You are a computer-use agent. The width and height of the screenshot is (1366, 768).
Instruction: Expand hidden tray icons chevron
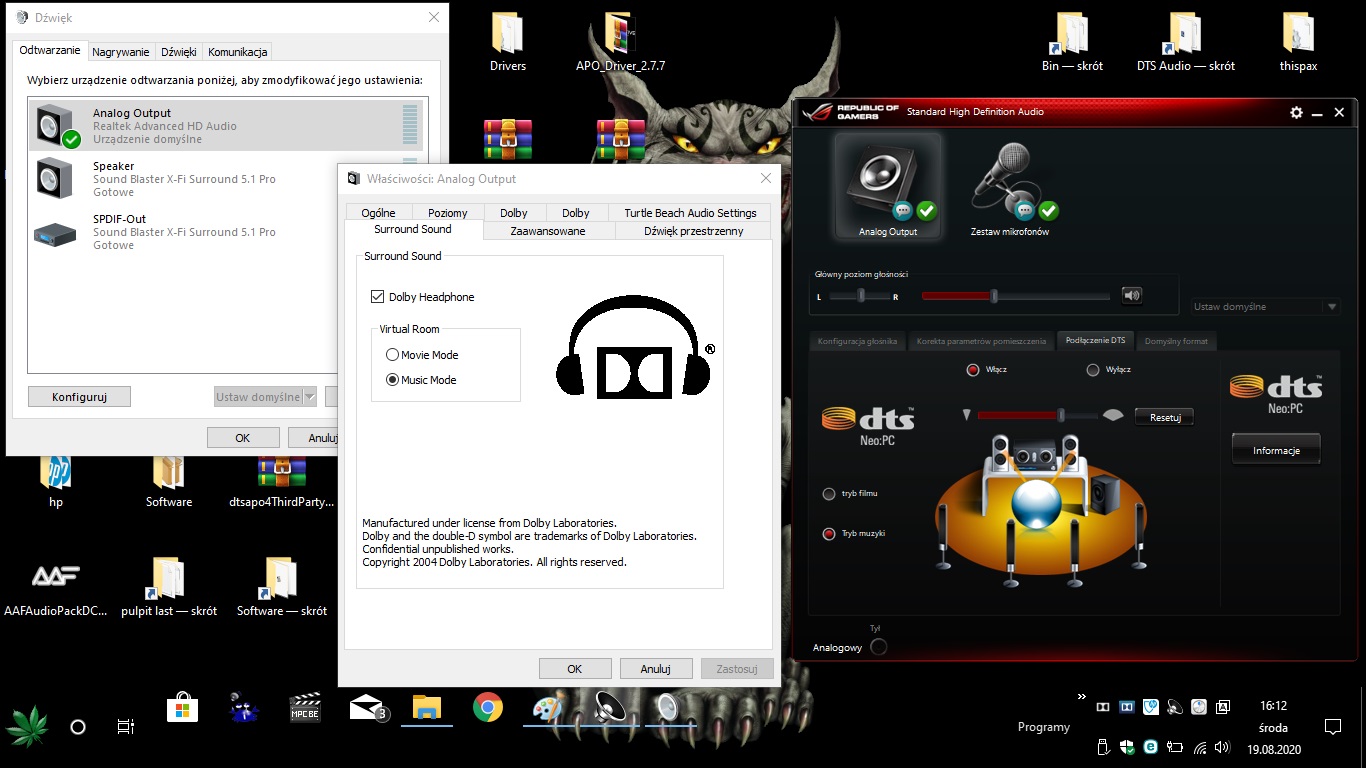[1081, 696]
